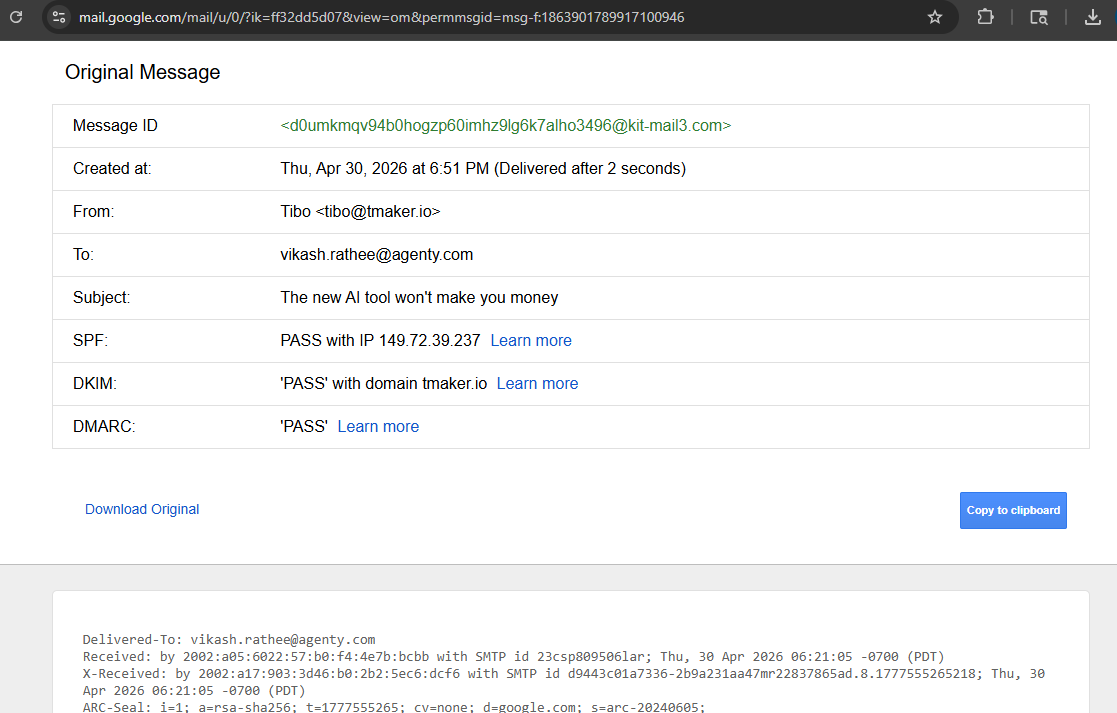Click the 'Subject:' row label

tap(101, 298)
